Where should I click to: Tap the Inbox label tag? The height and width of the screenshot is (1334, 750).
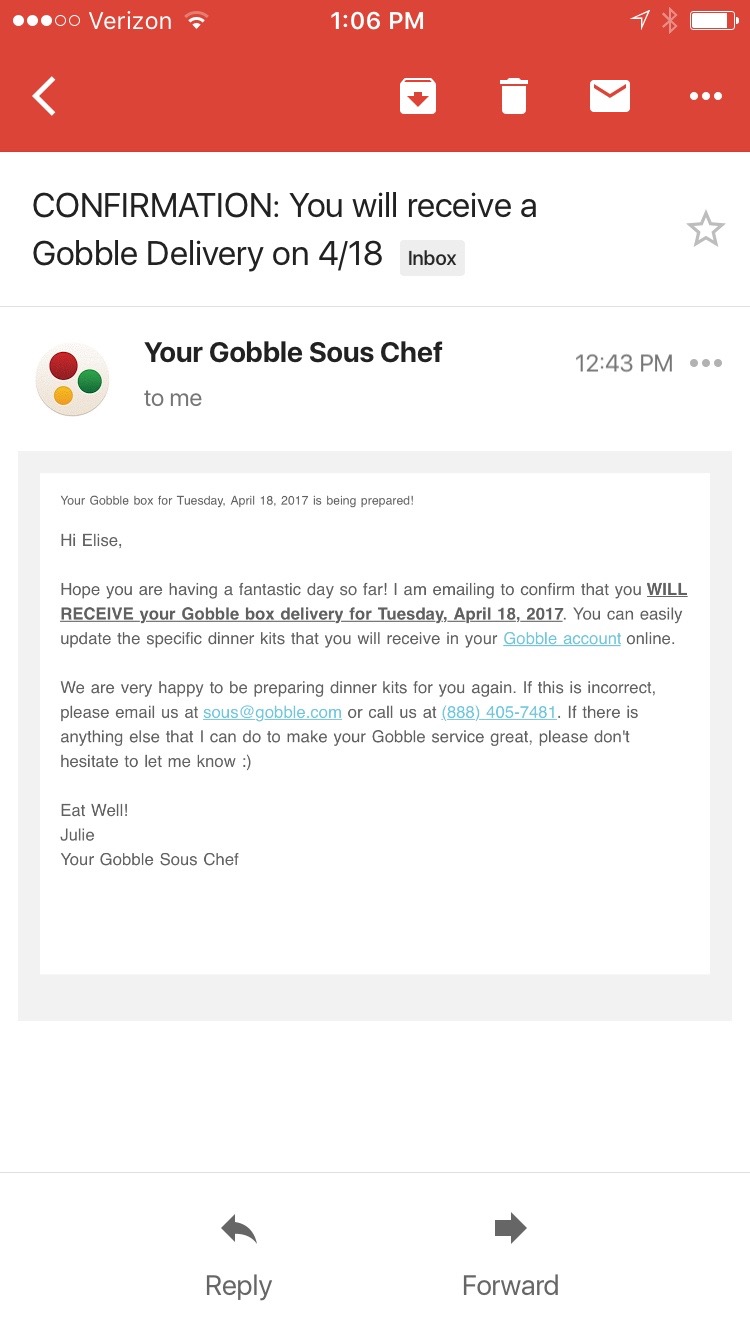point(432,258)
